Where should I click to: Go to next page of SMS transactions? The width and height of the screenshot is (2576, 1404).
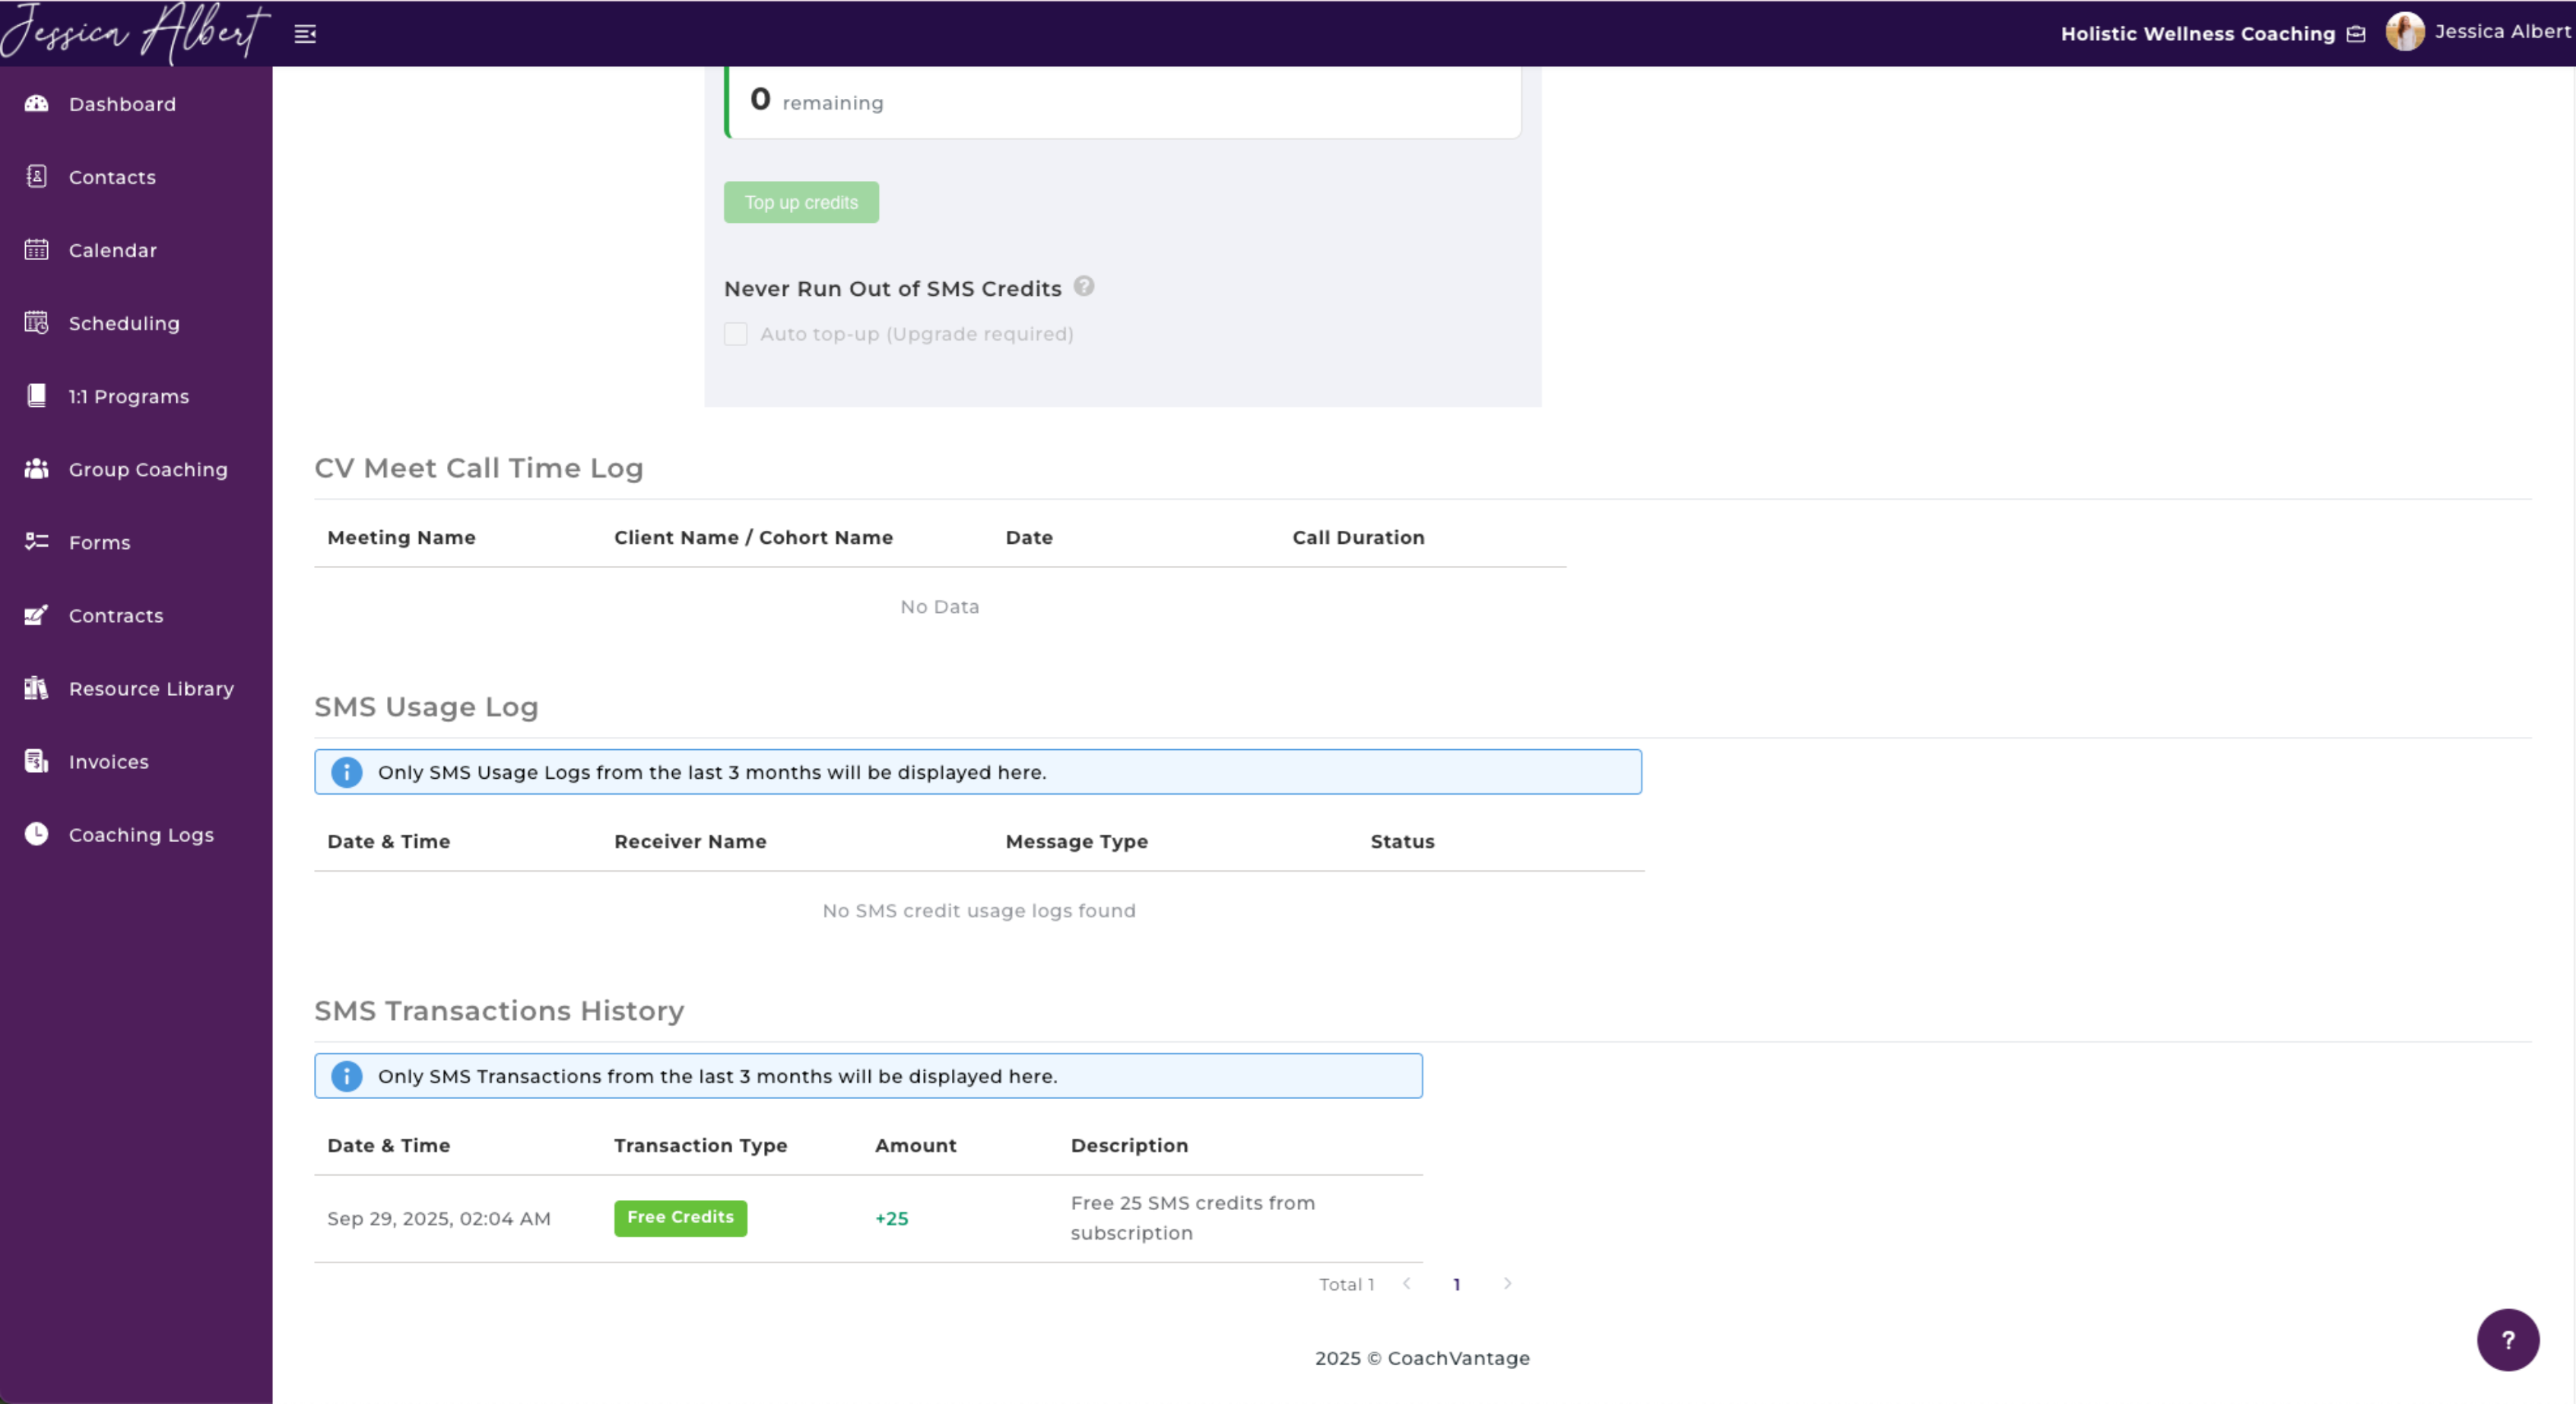tap(1507, 1284)
